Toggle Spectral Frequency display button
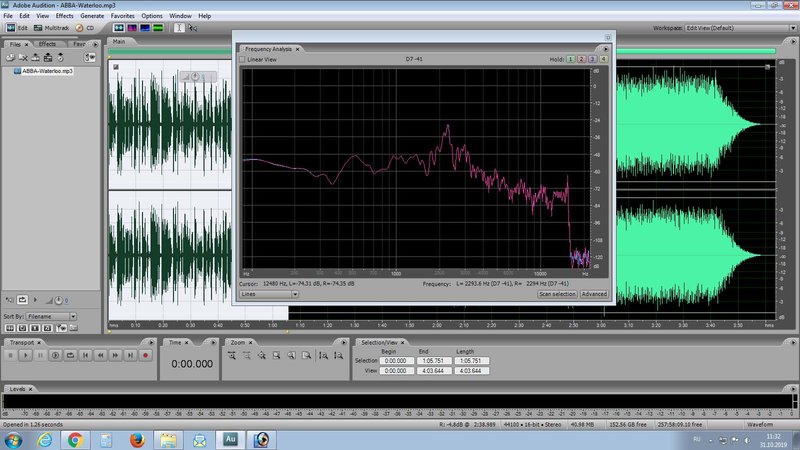The width and height of the screenshot is (800, 450). pos(132,28)
